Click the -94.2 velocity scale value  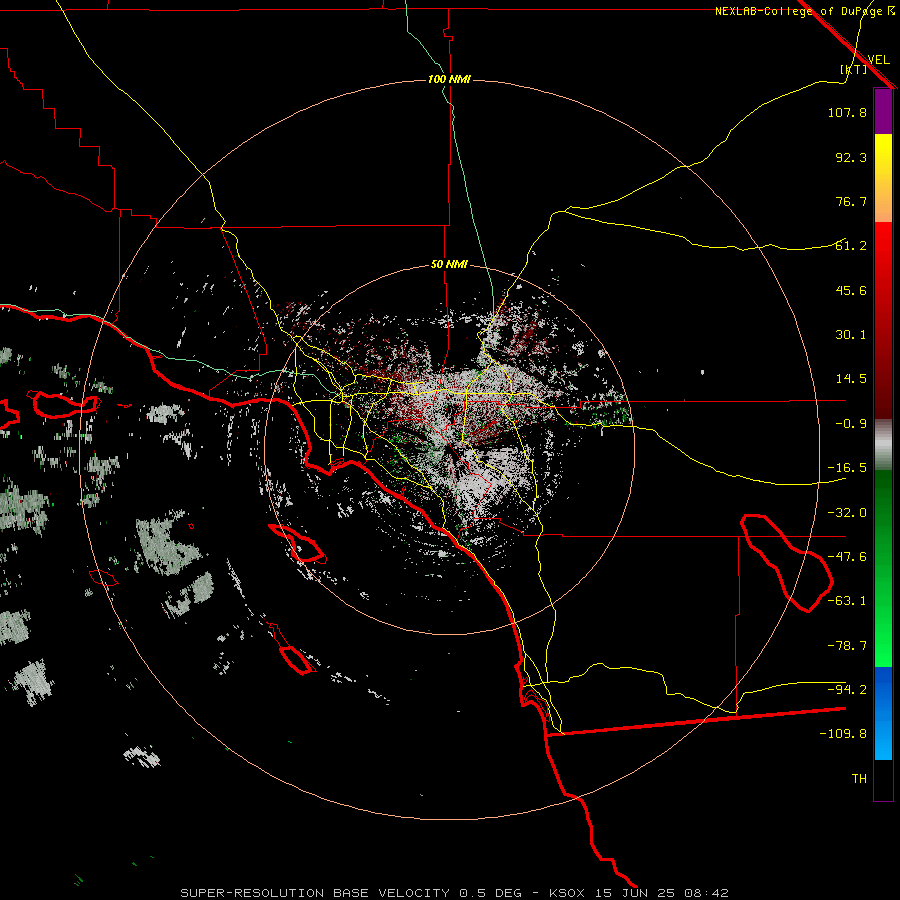(847, 690)
